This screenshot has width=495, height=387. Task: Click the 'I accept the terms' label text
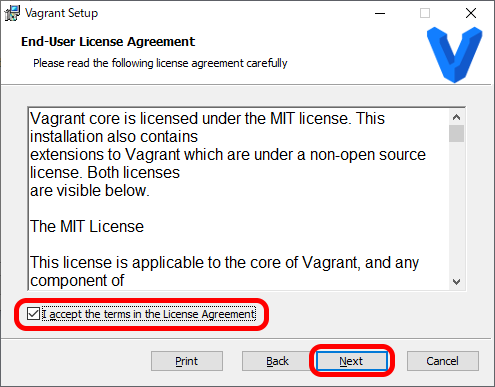[149, 314]
